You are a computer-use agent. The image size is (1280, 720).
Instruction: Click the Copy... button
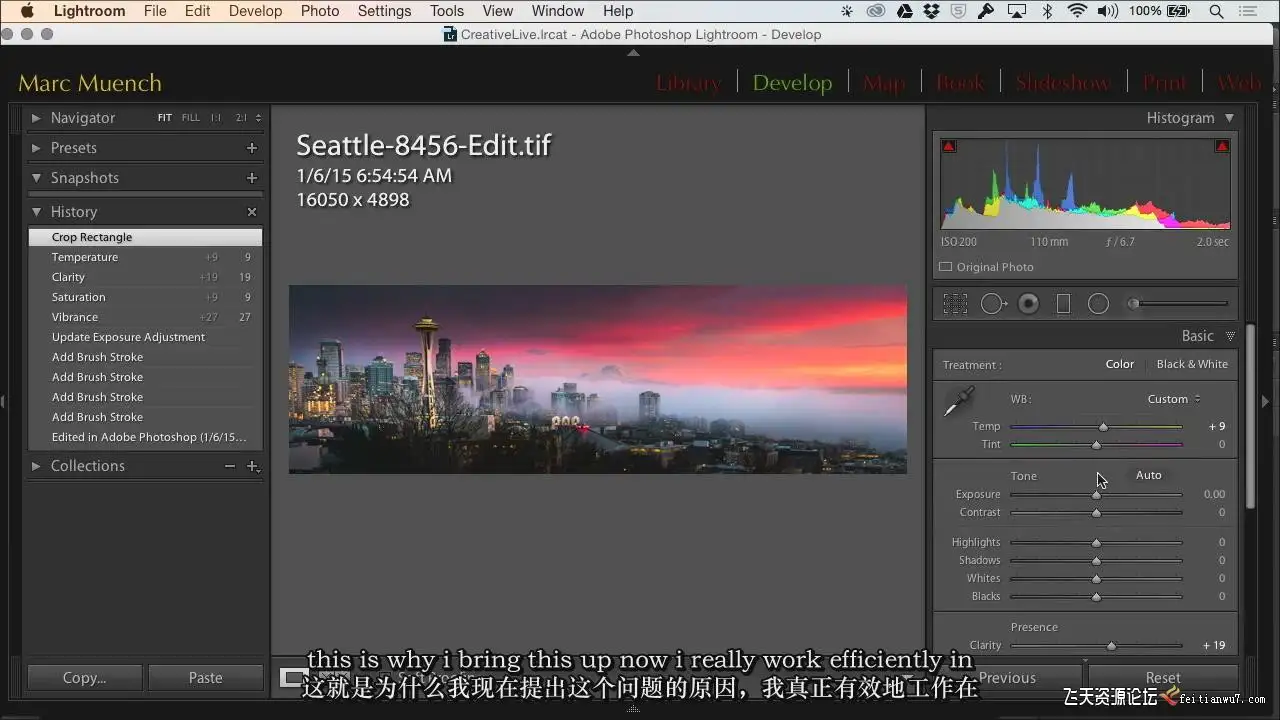click(x=85, y=678)
